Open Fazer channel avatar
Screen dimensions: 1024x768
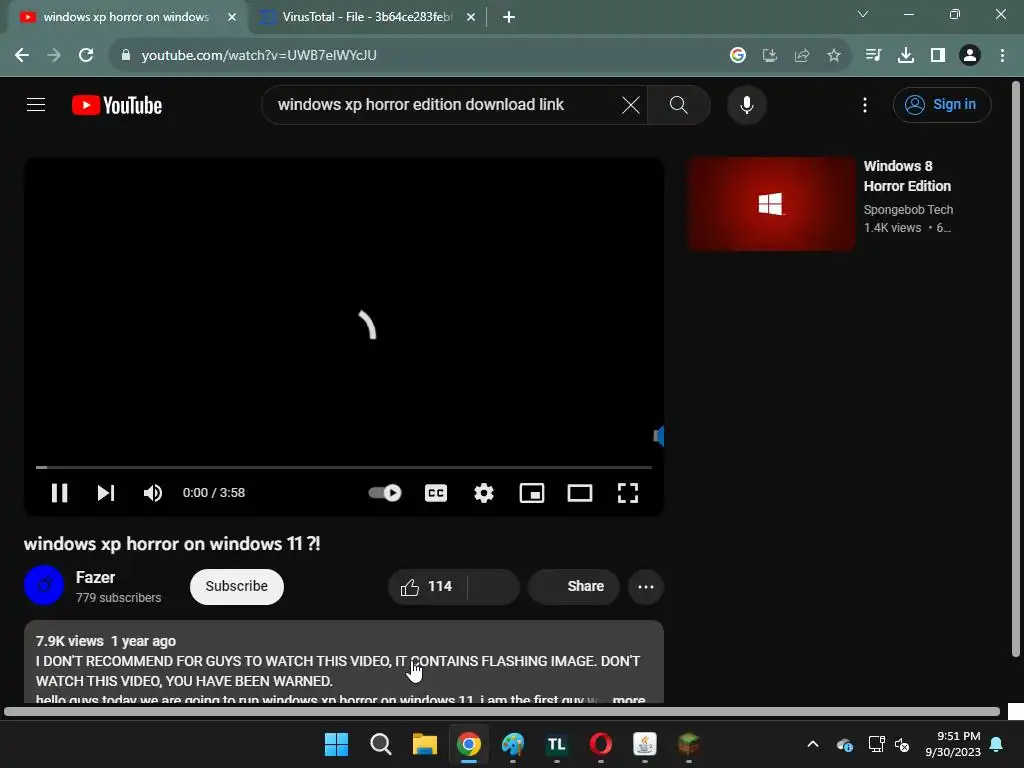(x=44, y=585)
